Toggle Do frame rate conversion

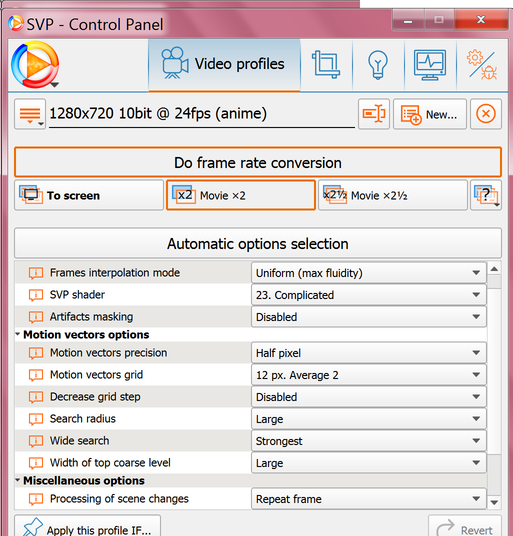[x=258, y=162]
